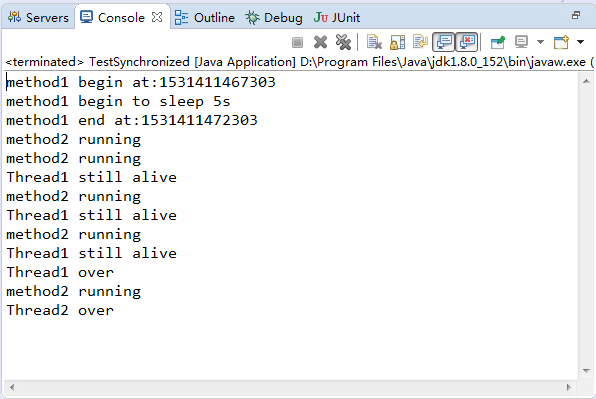Clear the console output icon
This screenshot has height=399, width=596.
(374, 42)
